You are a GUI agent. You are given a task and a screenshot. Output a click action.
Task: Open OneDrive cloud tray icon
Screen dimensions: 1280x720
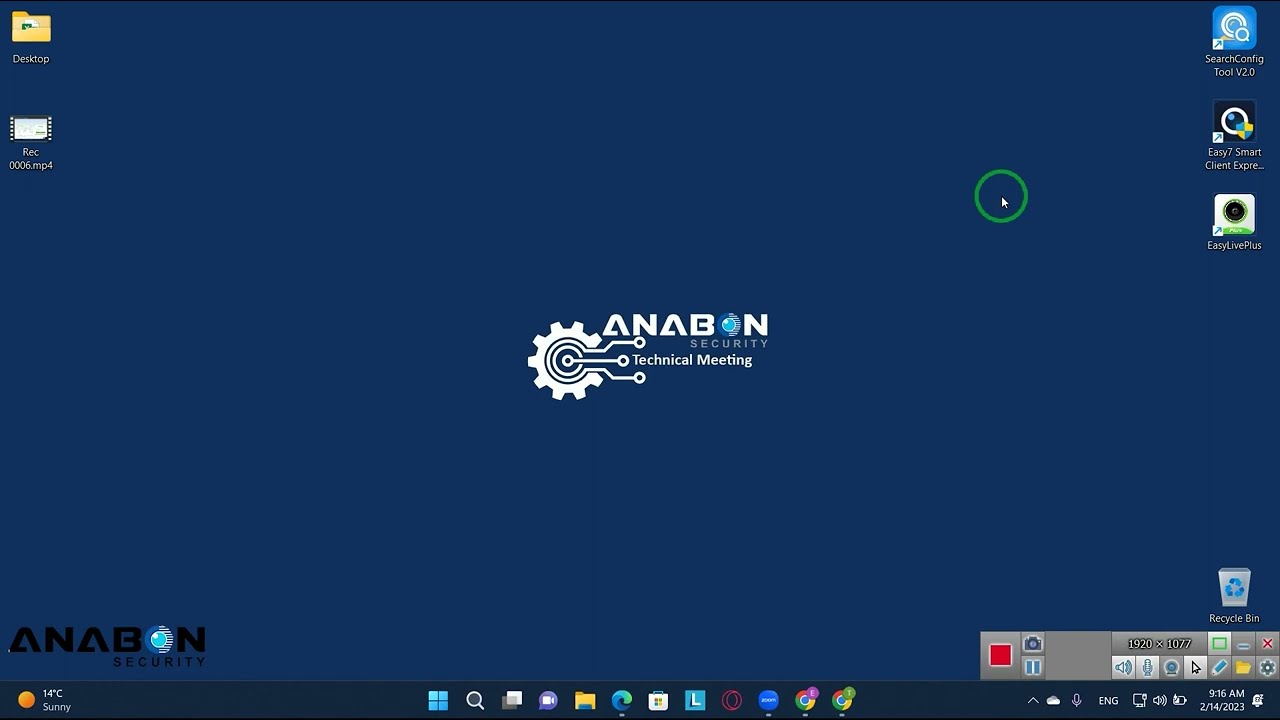[x=1053, y=700]
